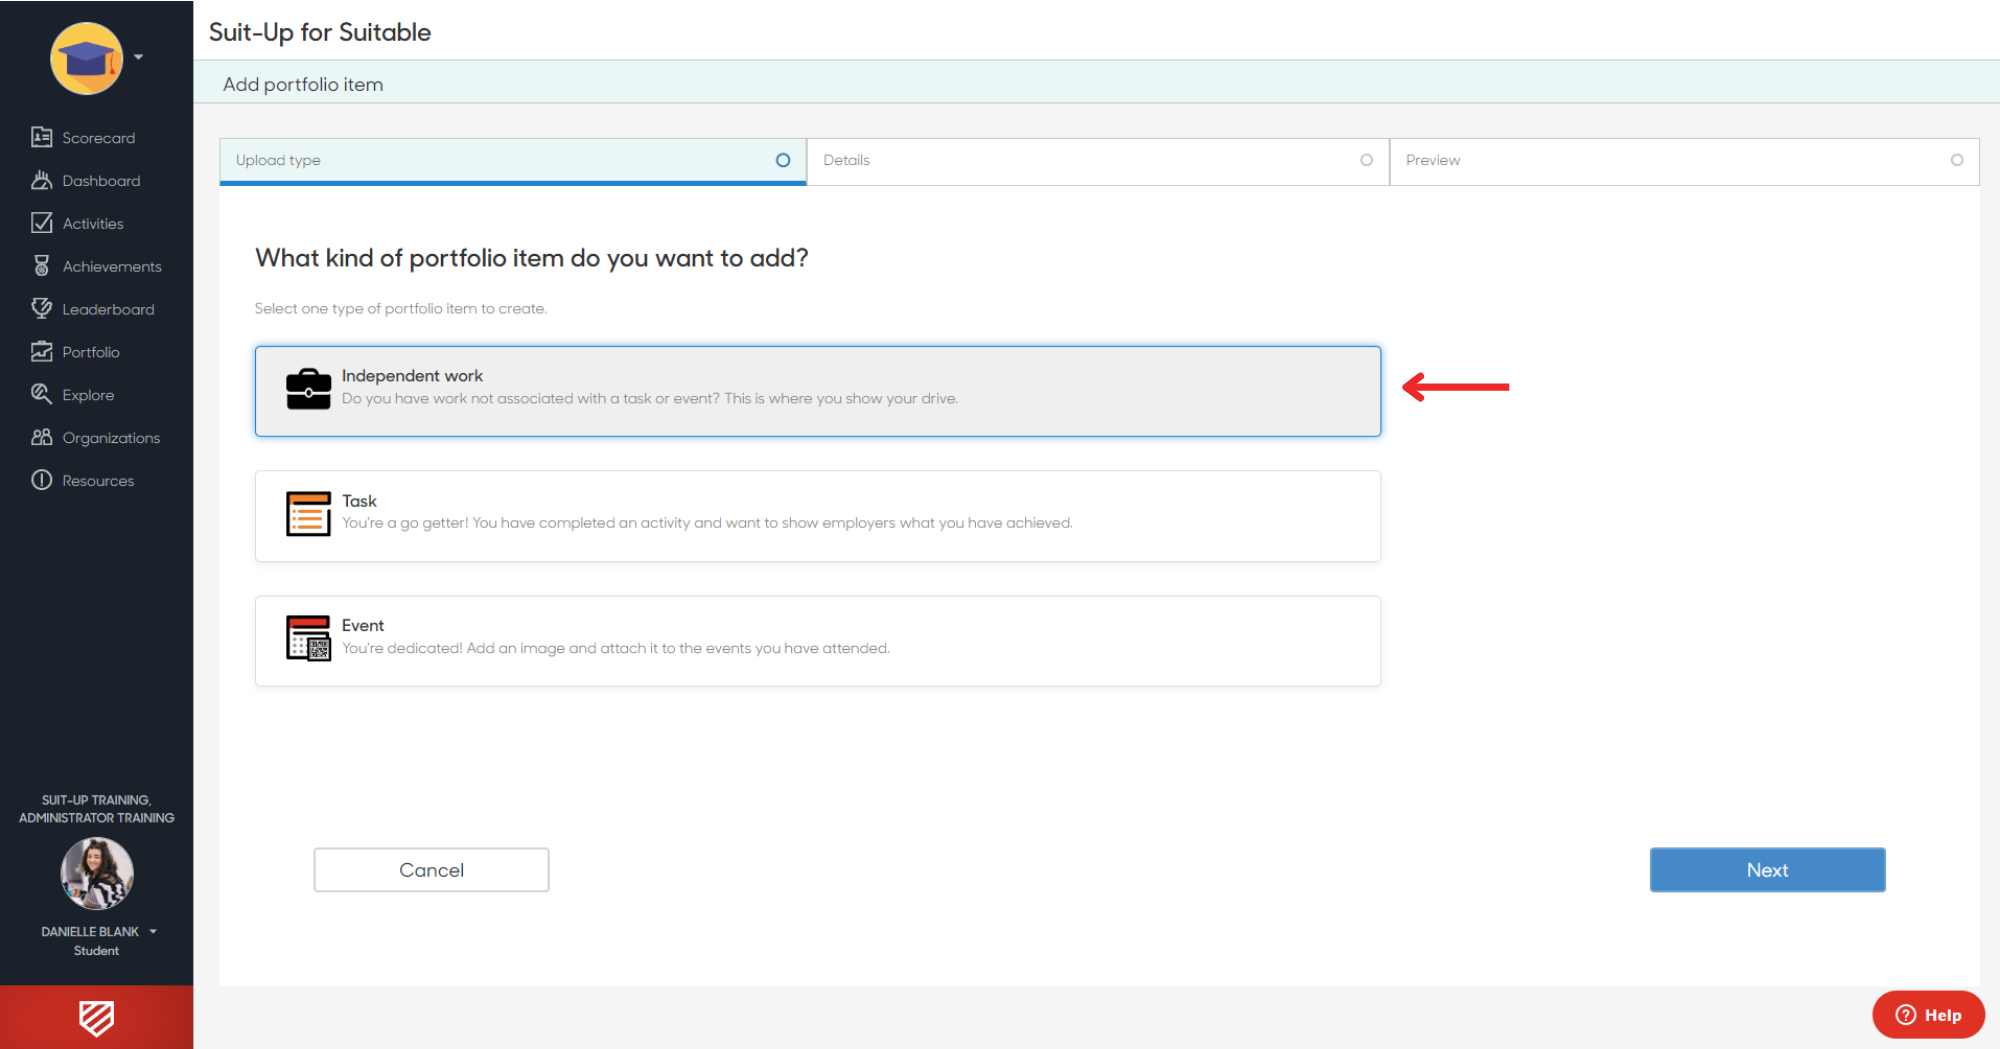2000x1049 pixels.
Task: Choose Independent work portfolio type
Action: pos(818,391)
